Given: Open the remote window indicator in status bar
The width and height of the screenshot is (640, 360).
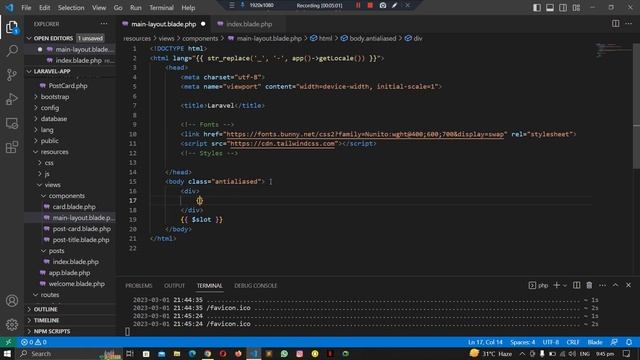Looking at the screenshot, I should [x=8, y=342].
